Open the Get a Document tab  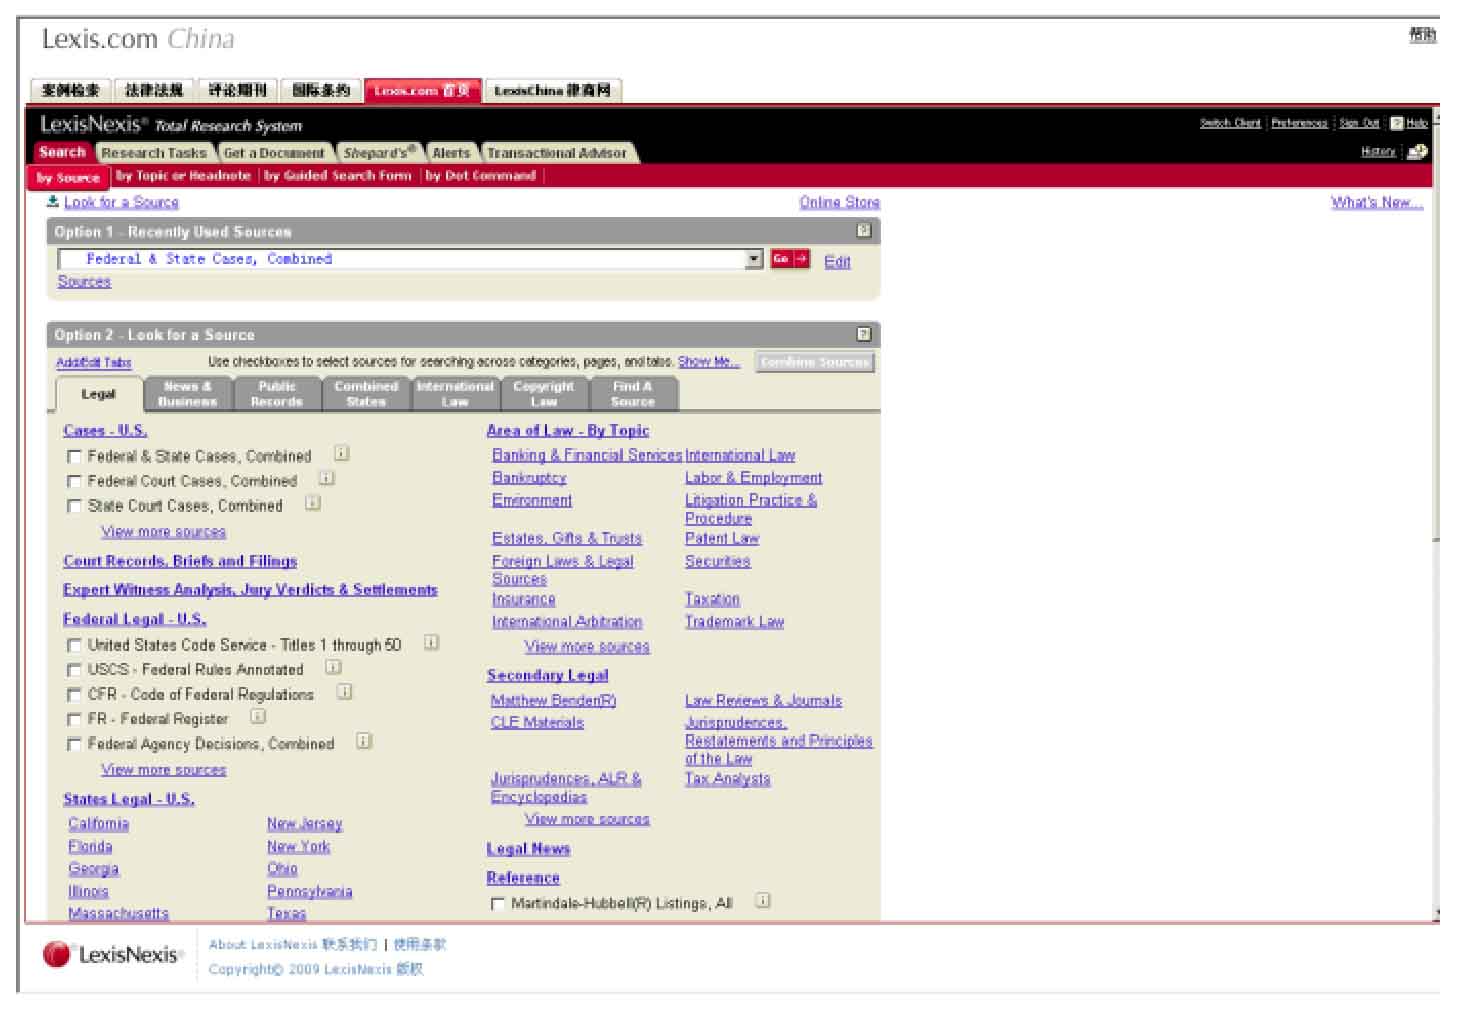click(x=274, y=153)
